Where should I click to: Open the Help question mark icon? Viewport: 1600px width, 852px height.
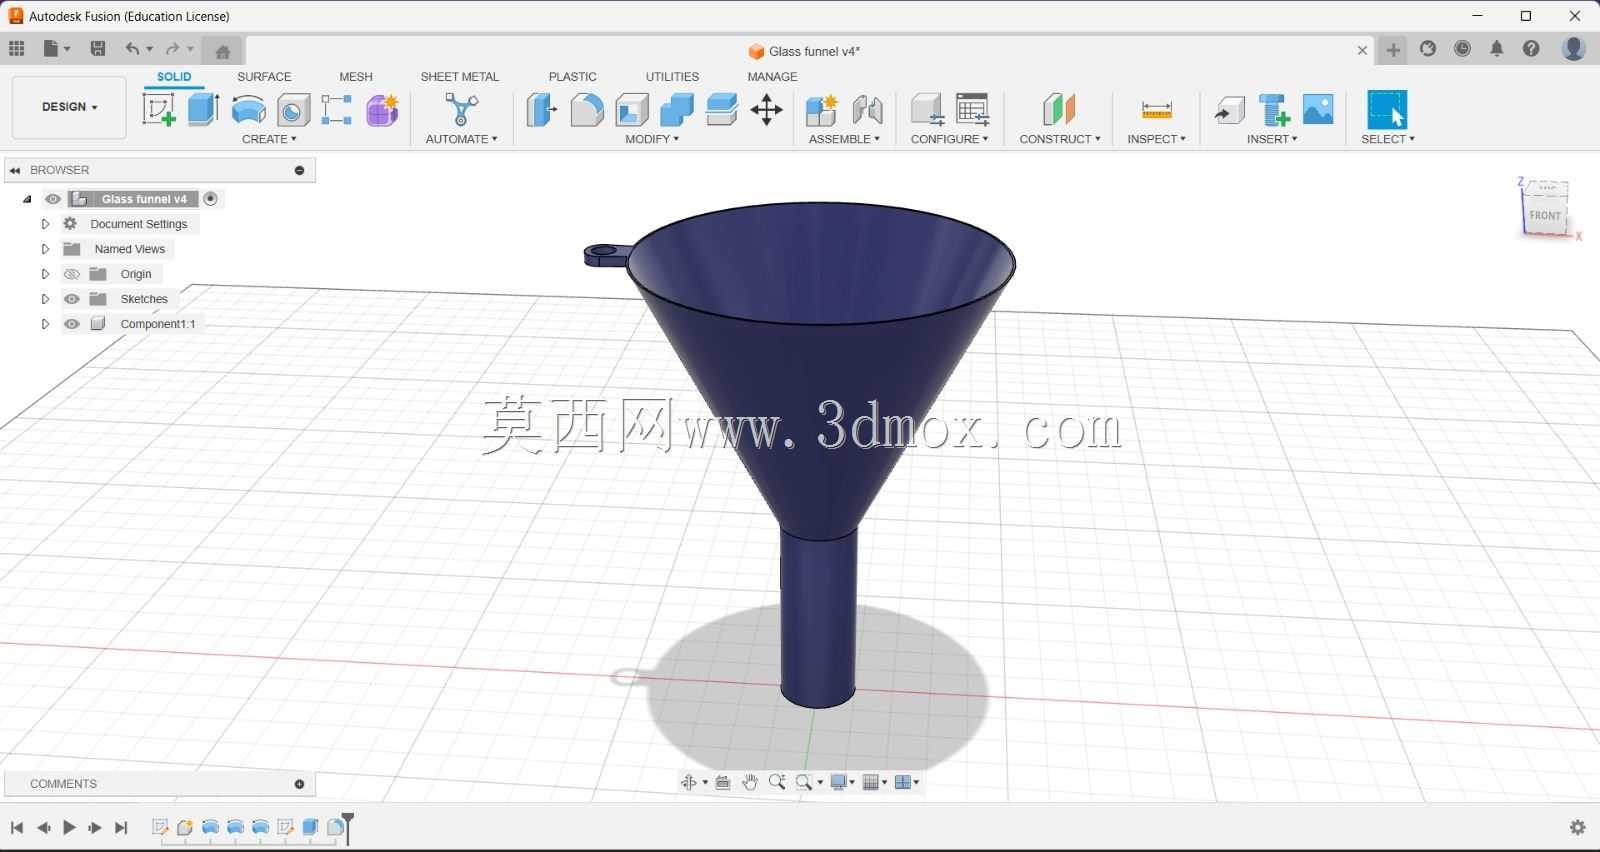click(1531, 48)
